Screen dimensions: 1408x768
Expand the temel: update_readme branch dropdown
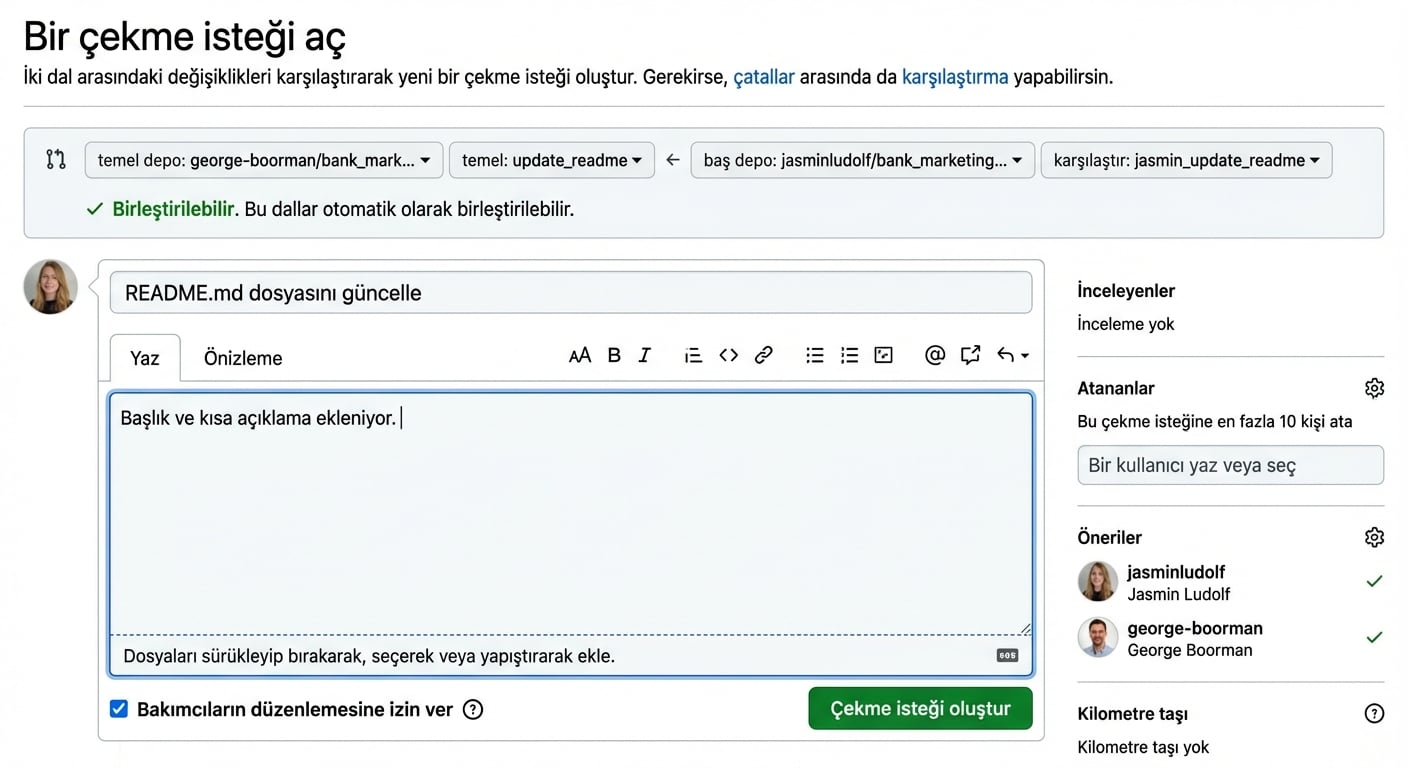tap(551, 160)
